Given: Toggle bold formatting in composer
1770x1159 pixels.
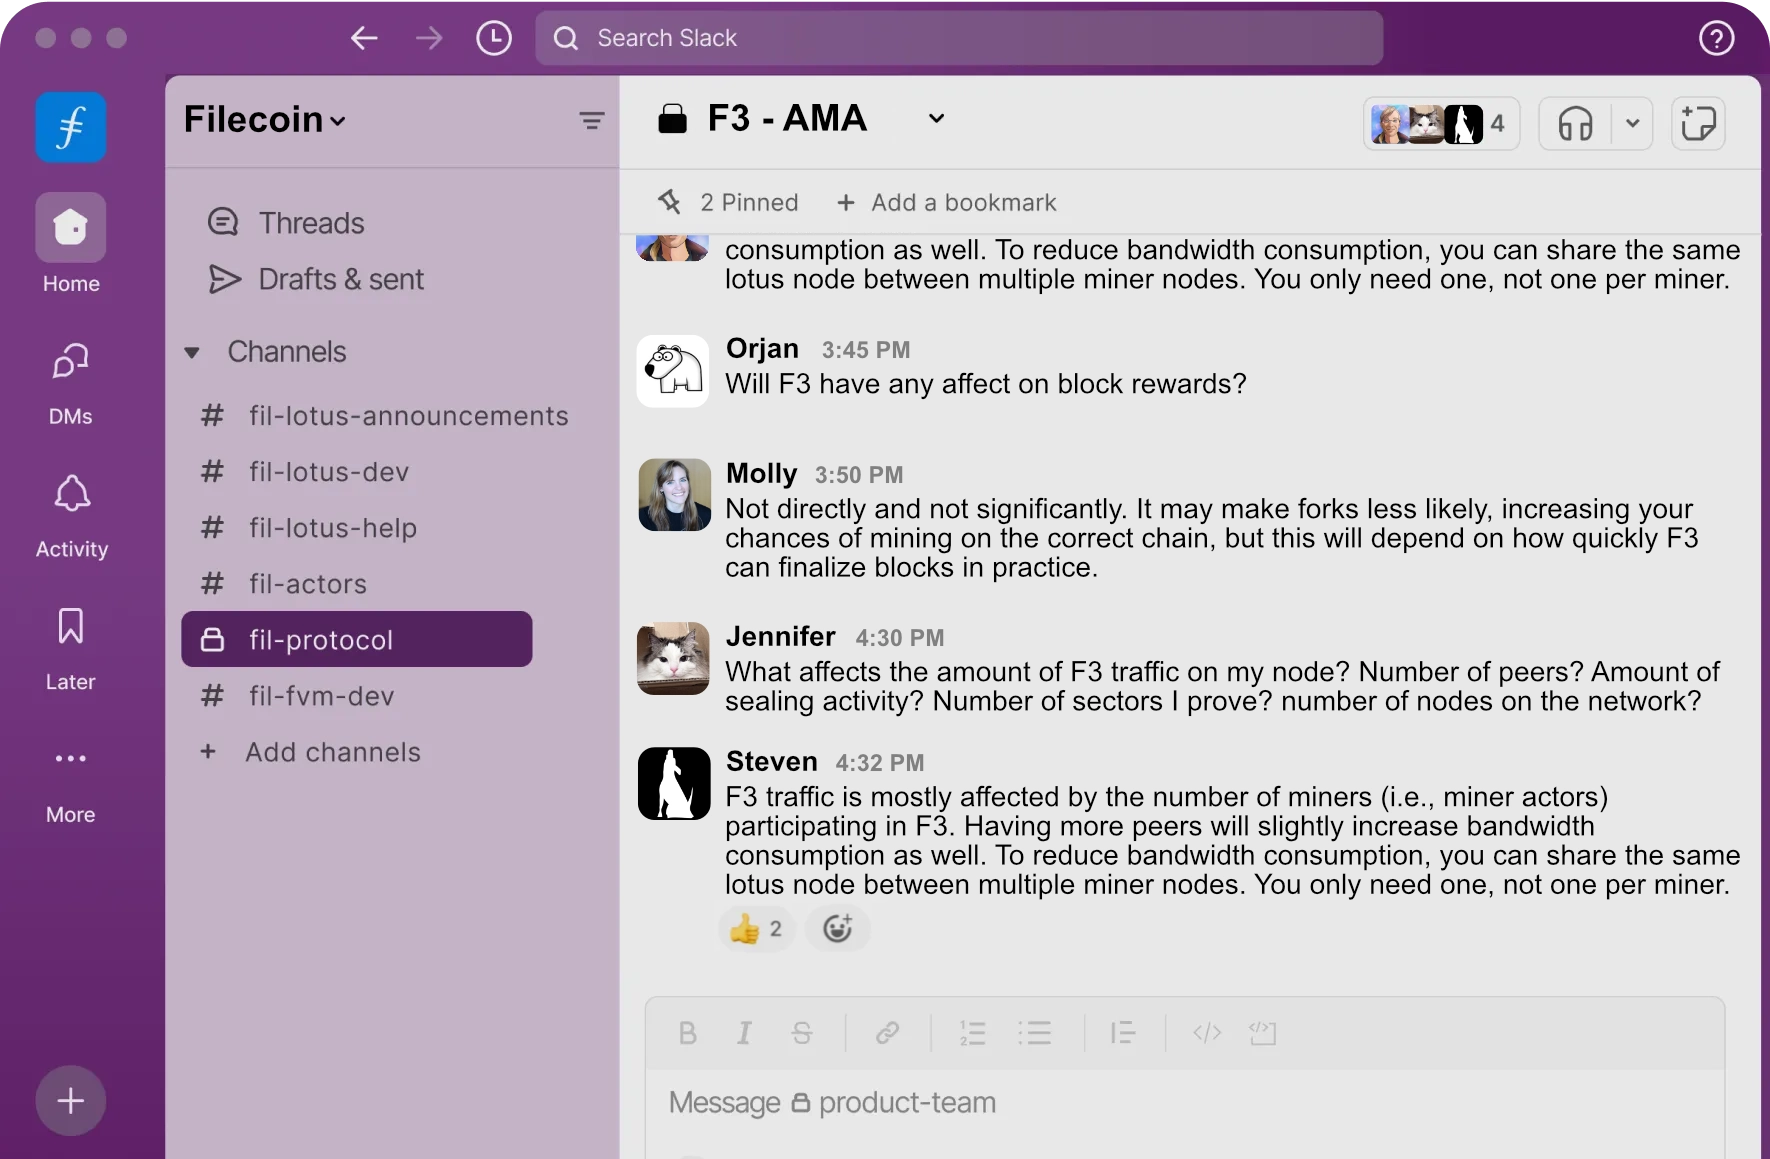Looking at the screenshot, I should [687, 1033].
